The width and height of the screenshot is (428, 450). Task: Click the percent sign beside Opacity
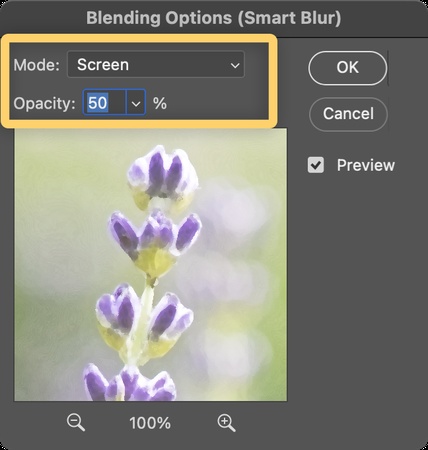pyautogui.click(x=160, y=104)
